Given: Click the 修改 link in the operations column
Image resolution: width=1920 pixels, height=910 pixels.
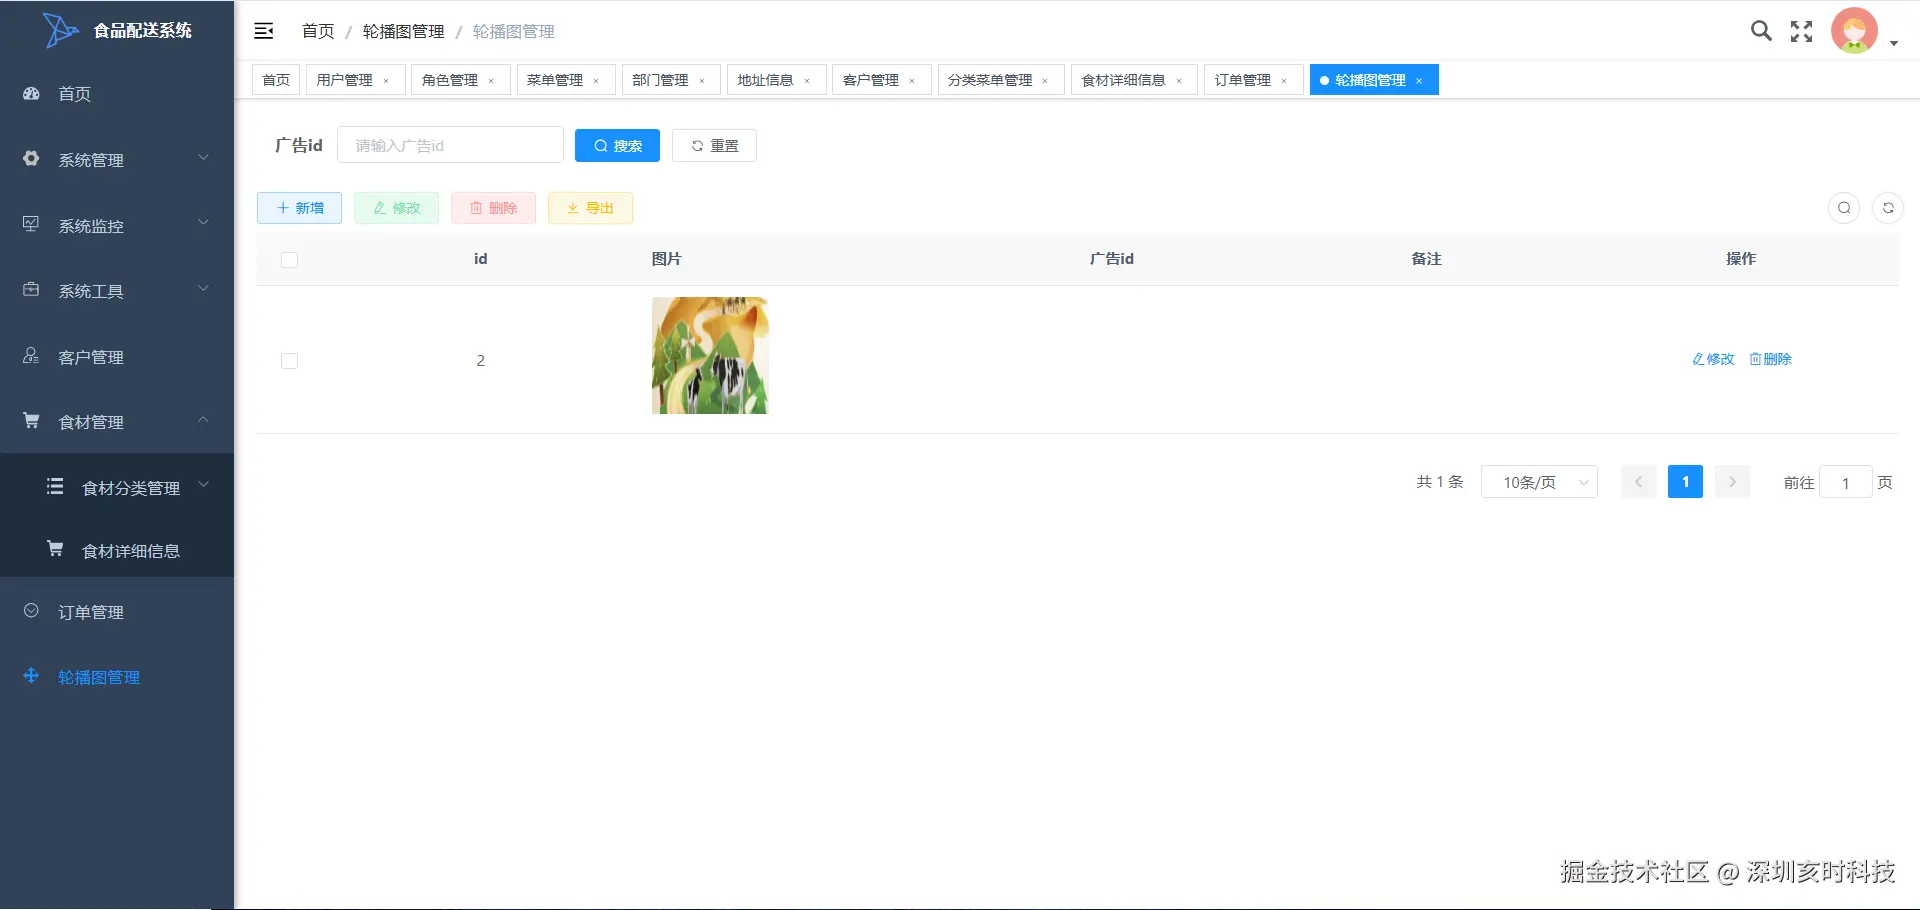Looking at the screenshot, I should [x=1713, y=359].
